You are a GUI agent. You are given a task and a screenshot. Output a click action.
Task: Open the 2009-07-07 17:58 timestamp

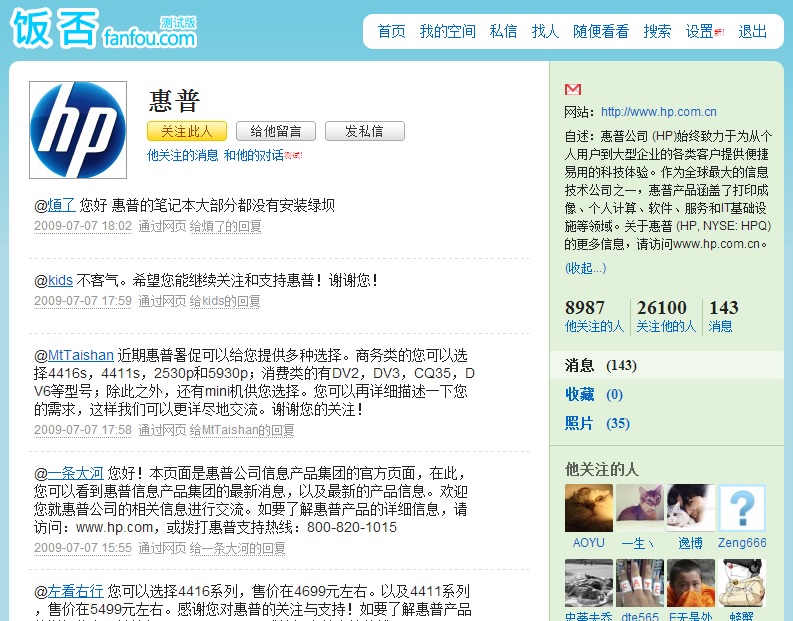[x=83, y=430]
